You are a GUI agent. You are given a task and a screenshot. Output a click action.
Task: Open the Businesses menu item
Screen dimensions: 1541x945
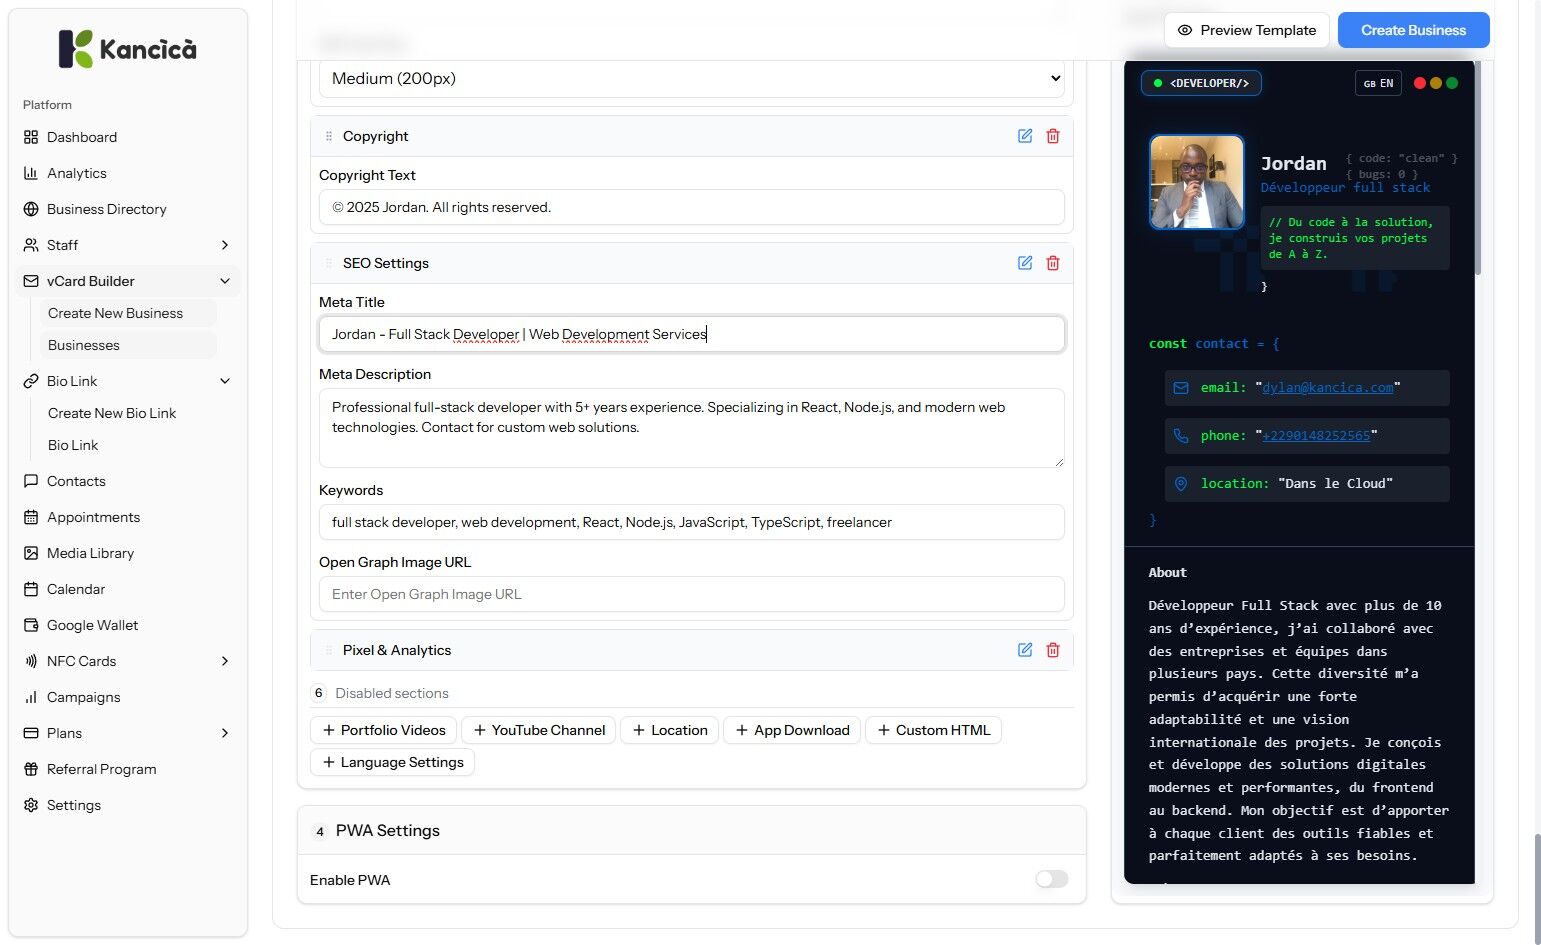[128, 345]
